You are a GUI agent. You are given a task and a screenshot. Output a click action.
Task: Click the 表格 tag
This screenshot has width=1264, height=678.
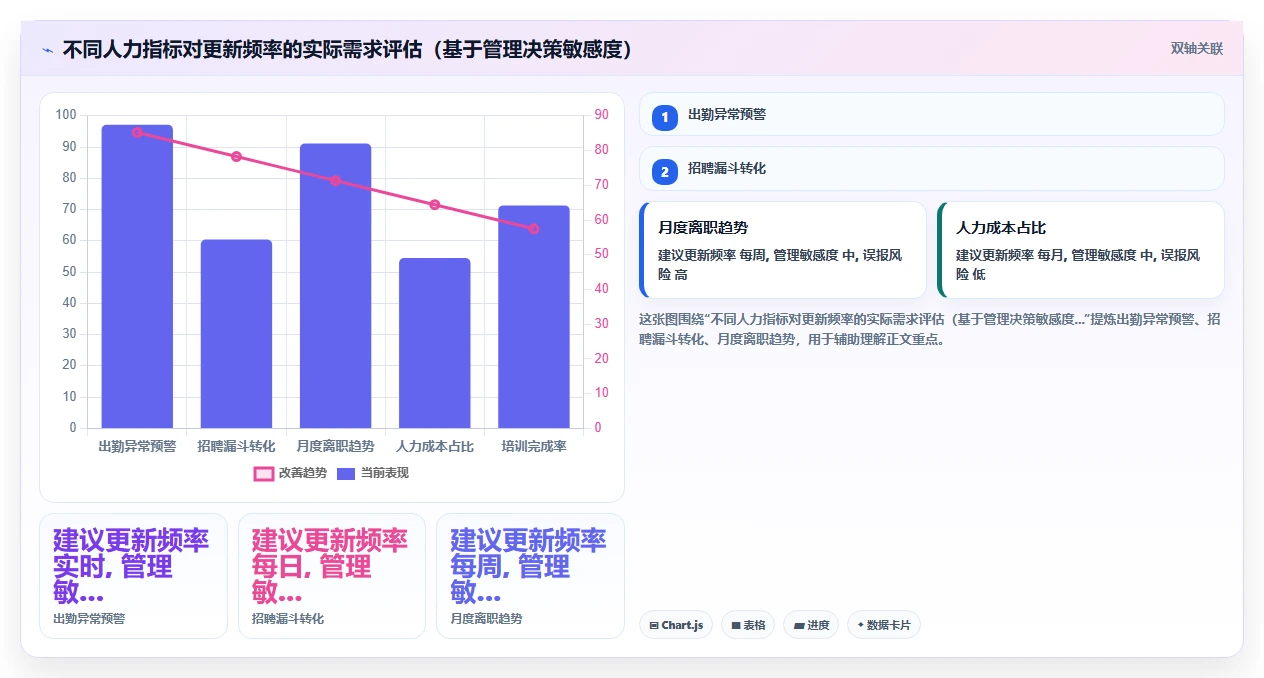tap(748, 625)
